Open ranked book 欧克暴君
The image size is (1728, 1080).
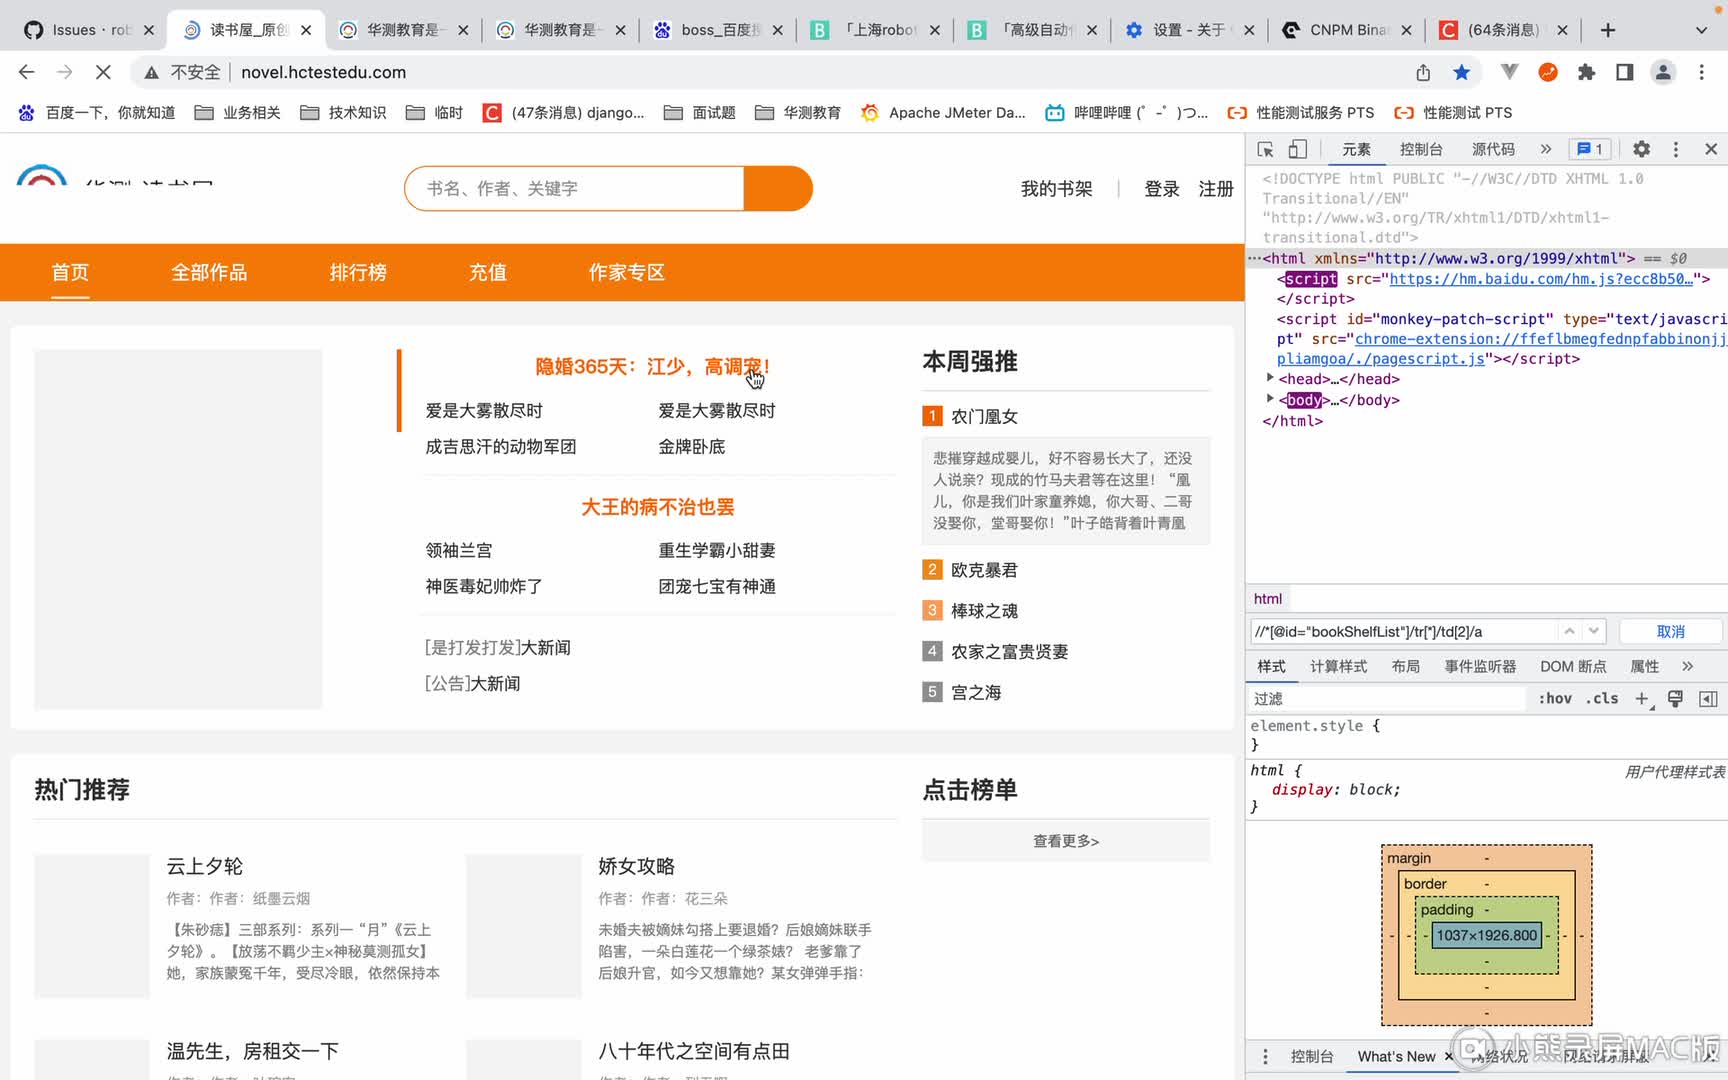(x=984, y=570)
